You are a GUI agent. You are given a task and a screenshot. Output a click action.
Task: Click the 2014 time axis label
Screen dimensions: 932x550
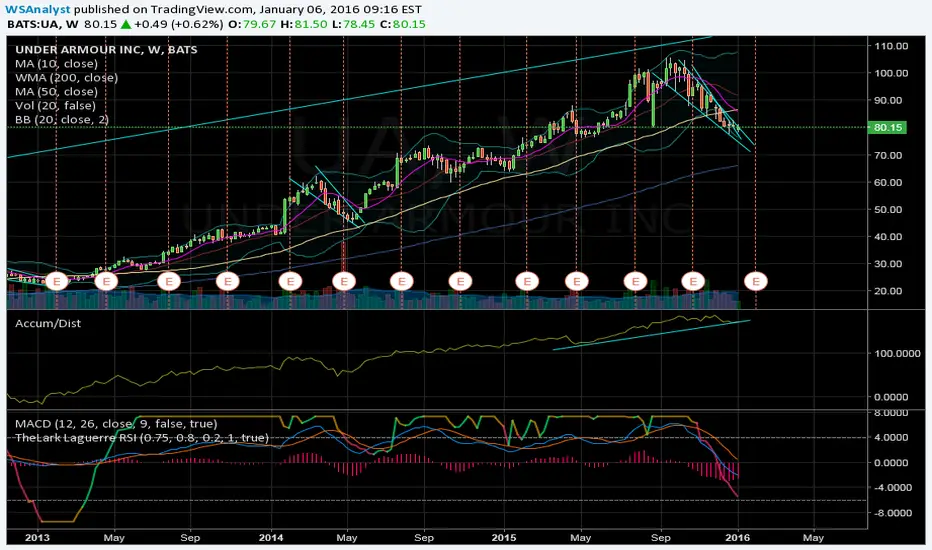[x=271, y=538]
